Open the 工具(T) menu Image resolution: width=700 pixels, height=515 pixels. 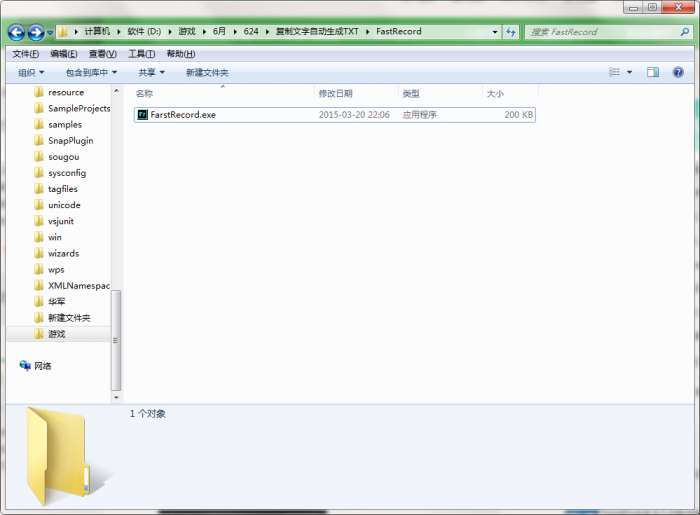pos(142,54)
